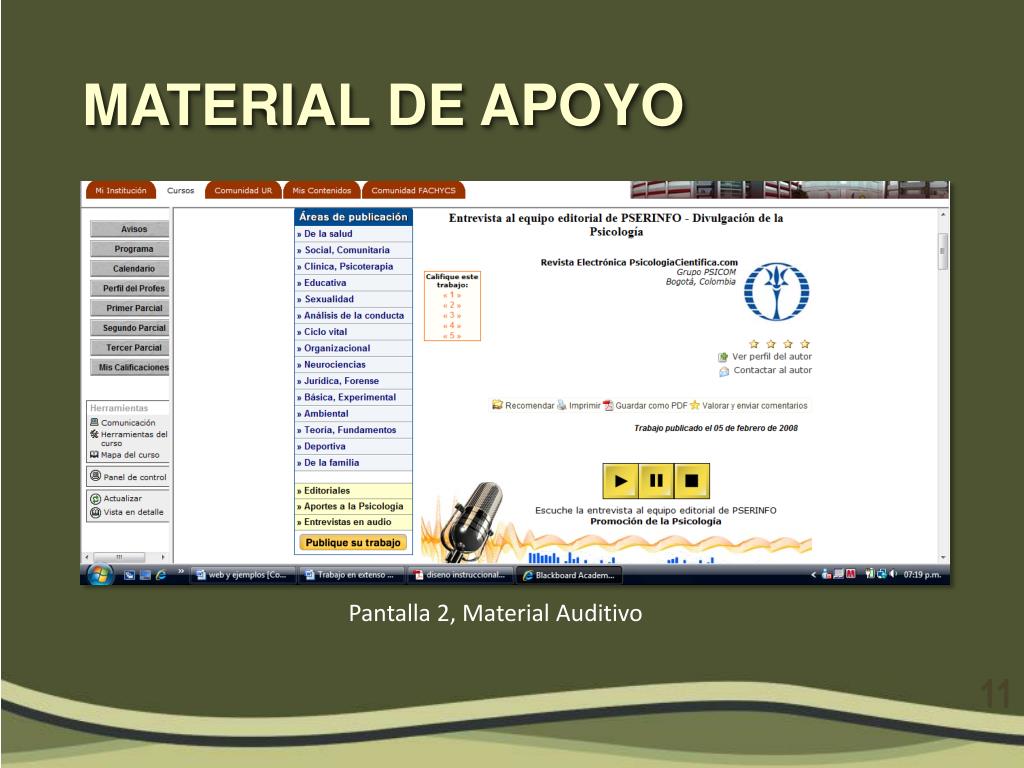The image size is (1024, 768).
Task: Open the Organizacional area link
Action: [x=353, y=348]
